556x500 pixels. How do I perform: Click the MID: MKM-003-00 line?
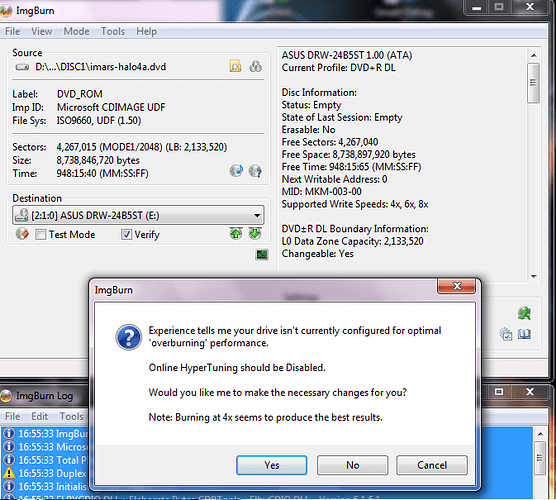322,191
